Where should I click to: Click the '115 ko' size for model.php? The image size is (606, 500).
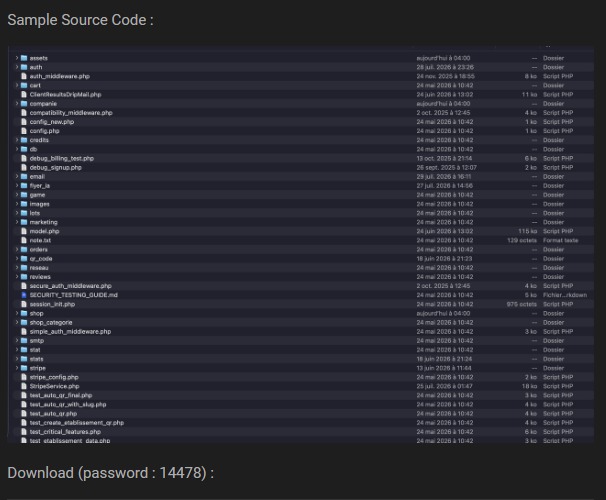click(x=528, y=231)
